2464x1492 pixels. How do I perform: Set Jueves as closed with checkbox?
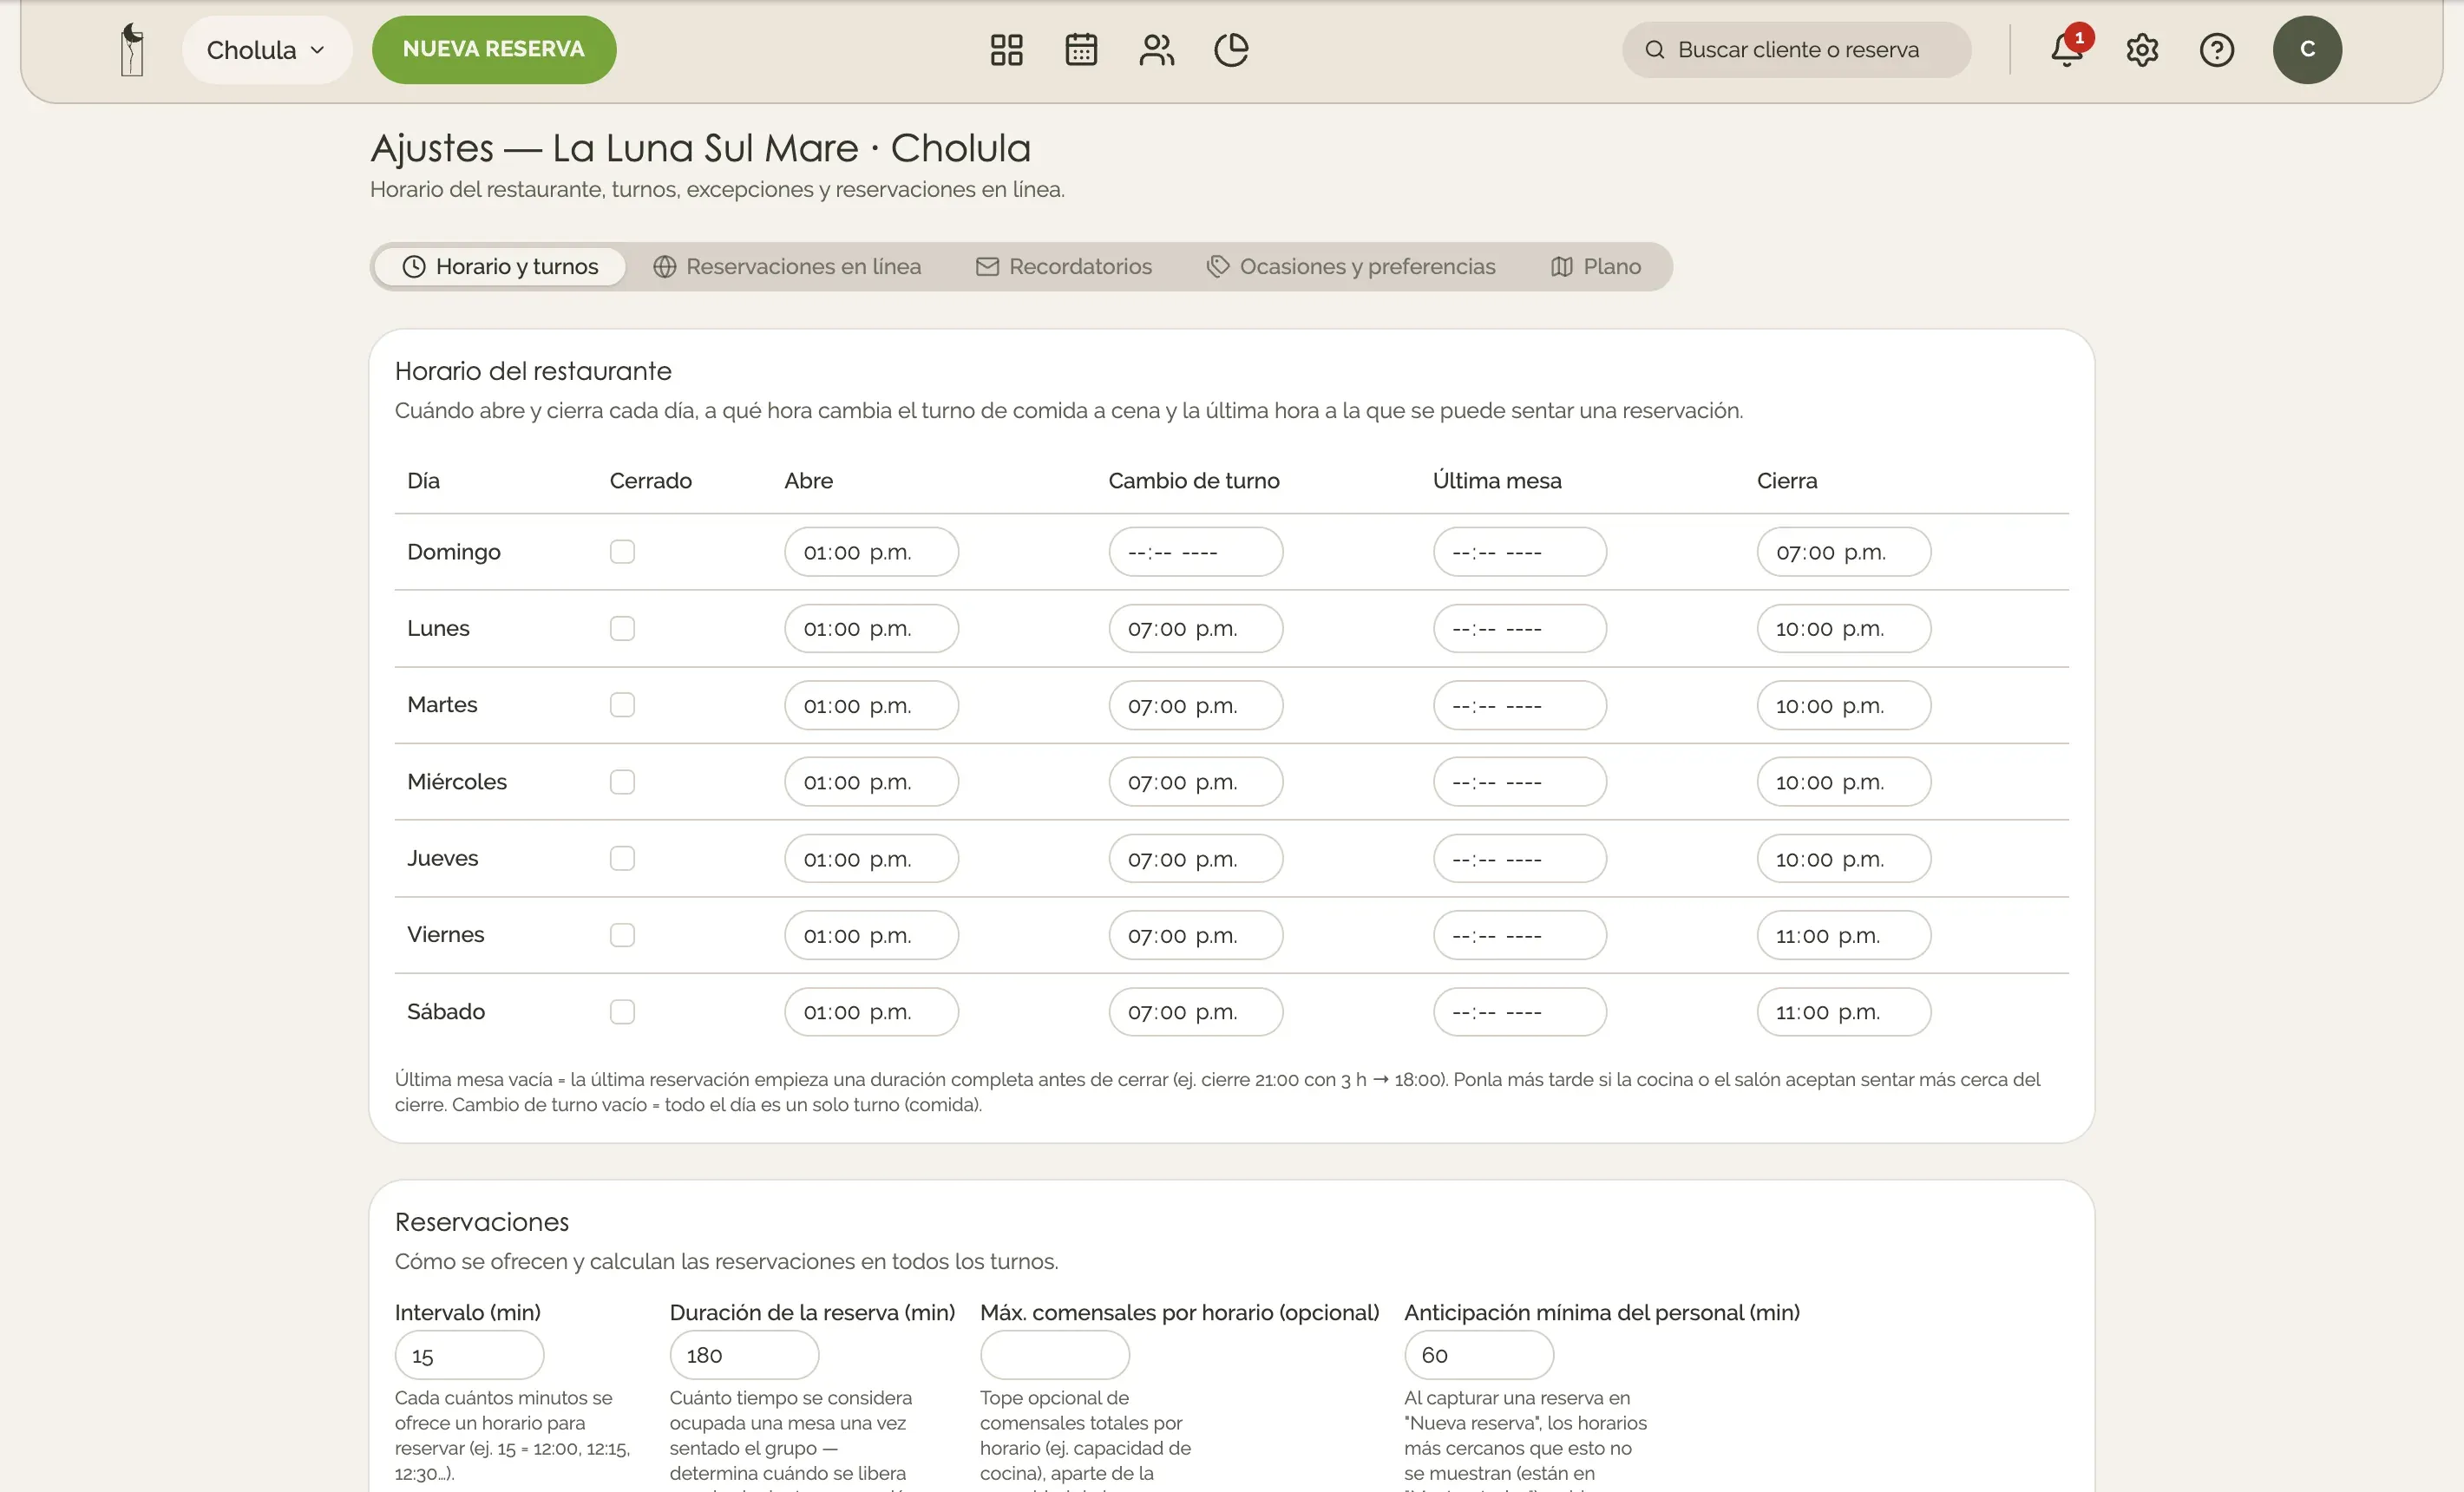[622, 858]
